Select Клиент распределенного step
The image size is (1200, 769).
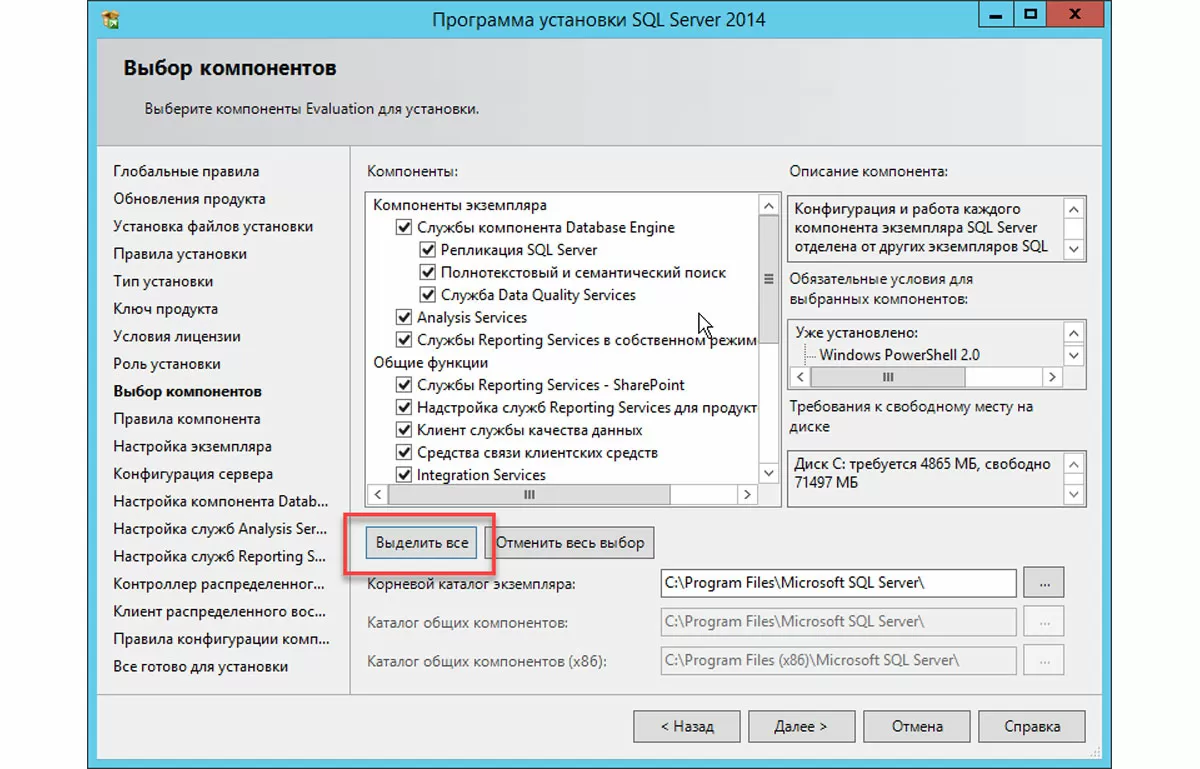[219, 611]
